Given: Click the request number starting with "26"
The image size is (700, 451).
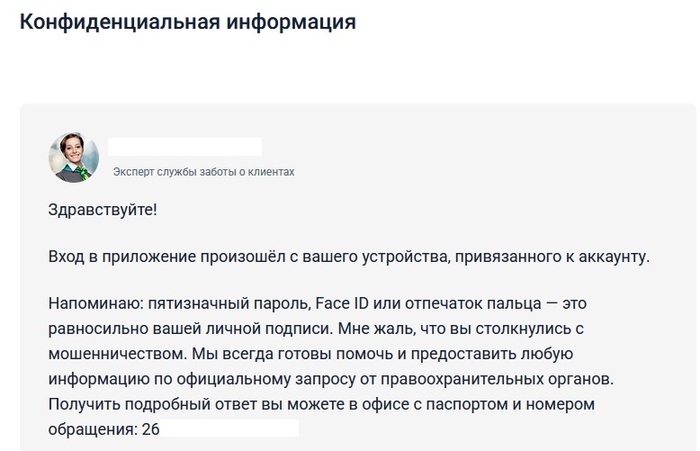Looking at the screenshot, I should pos(151,430).
